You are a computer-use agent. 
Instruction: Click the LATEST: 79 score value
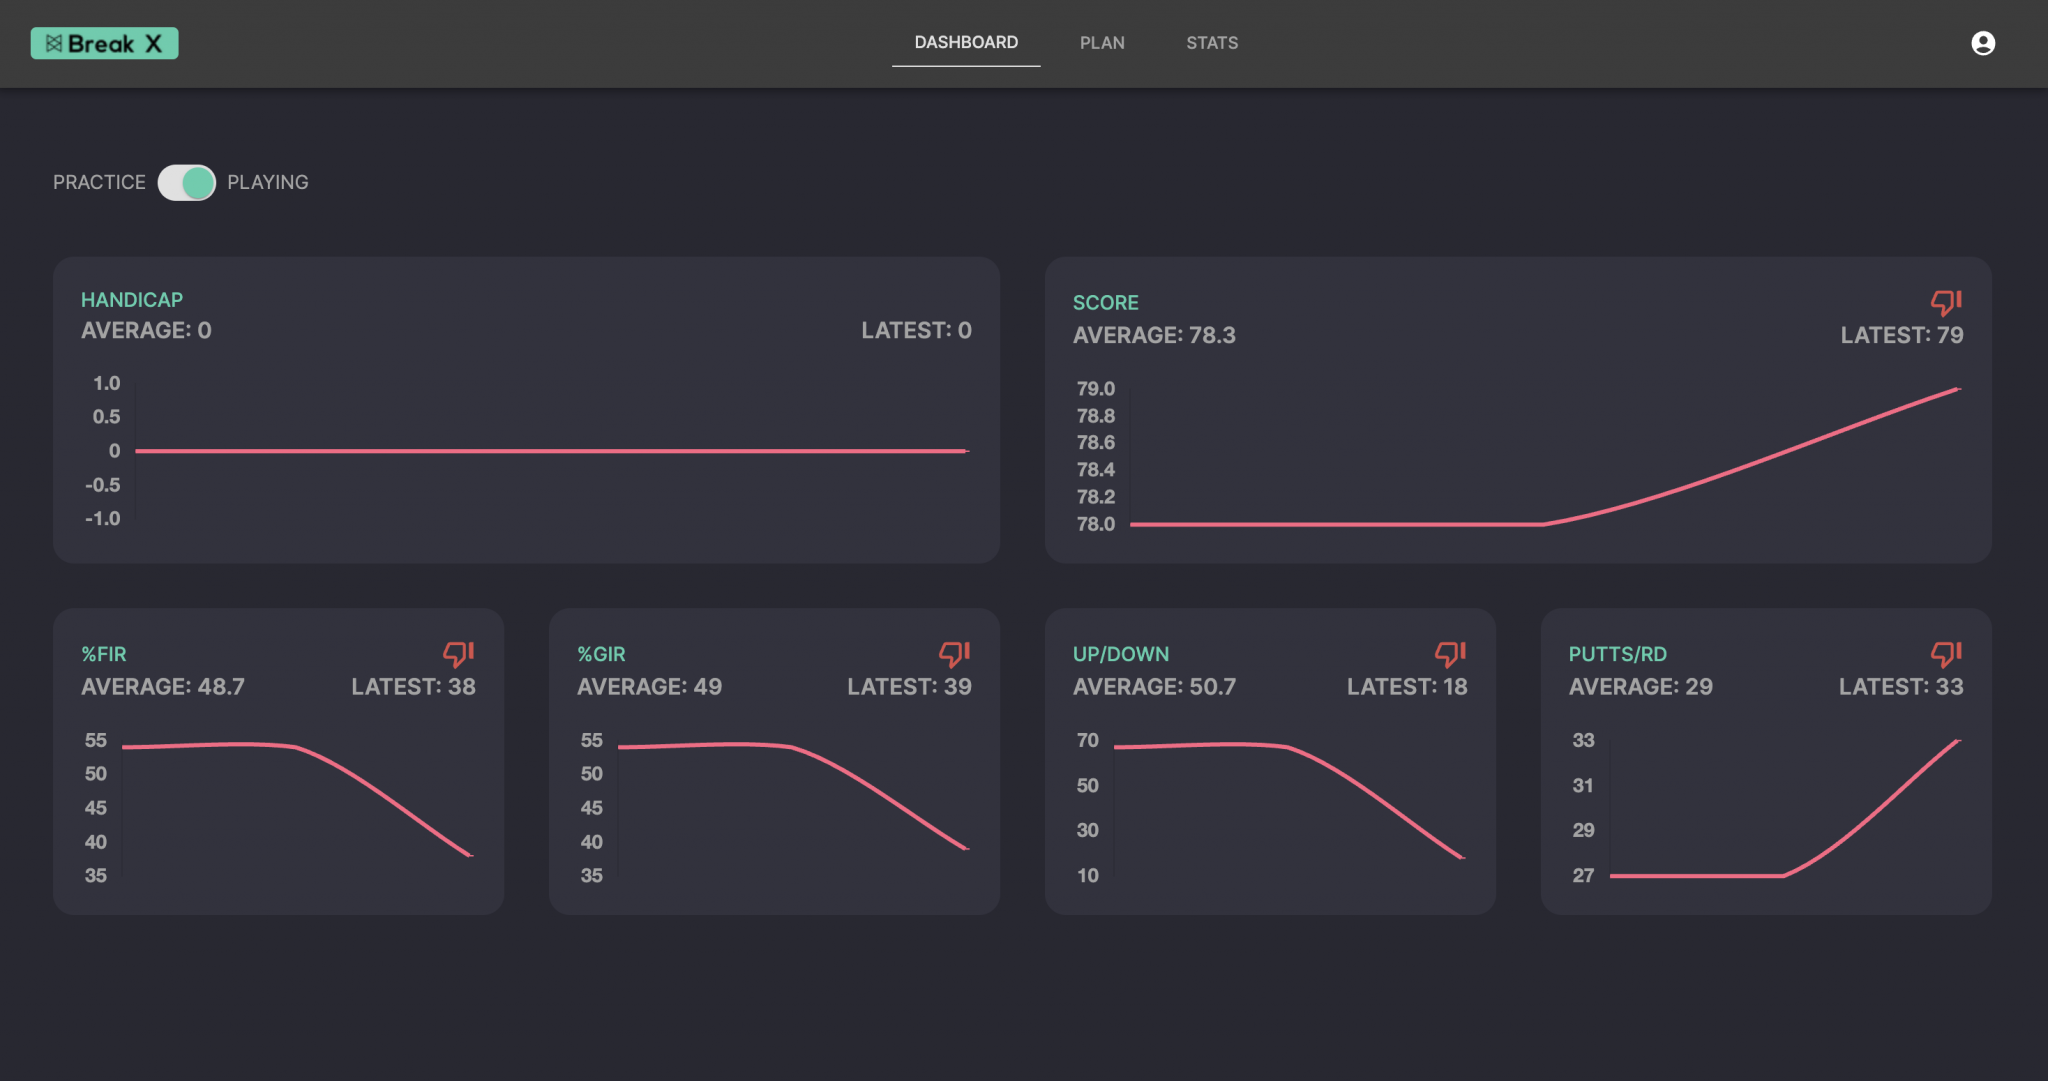(x=1901, y=335)
